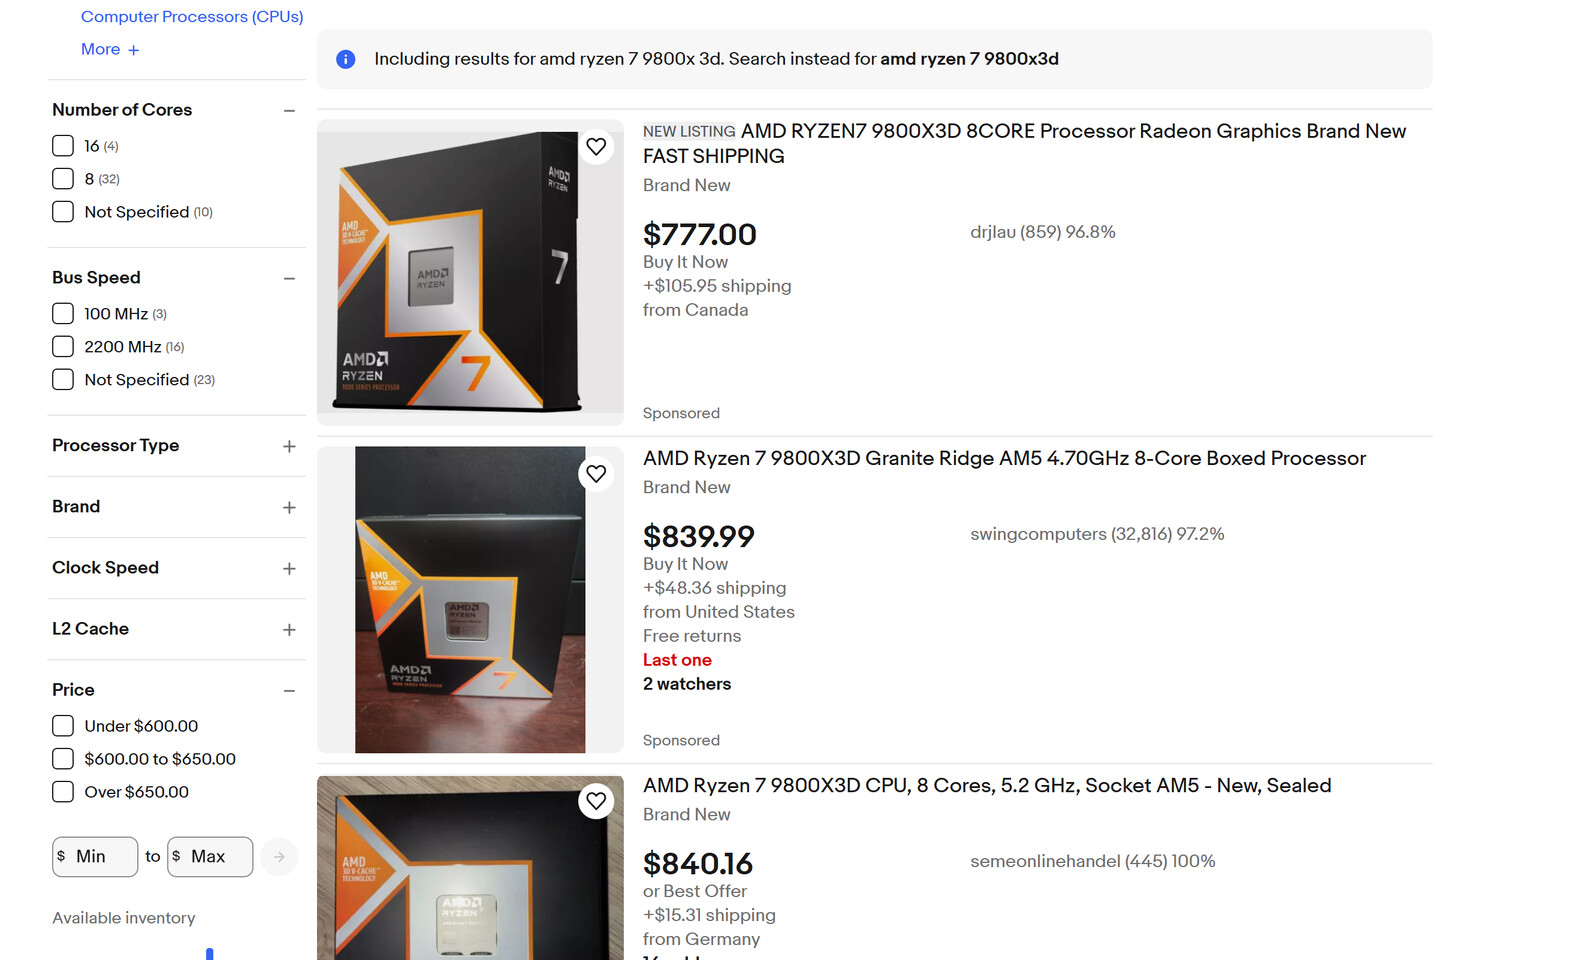Expand the L2 Cache filter
1594x960 pixels.
289,629
